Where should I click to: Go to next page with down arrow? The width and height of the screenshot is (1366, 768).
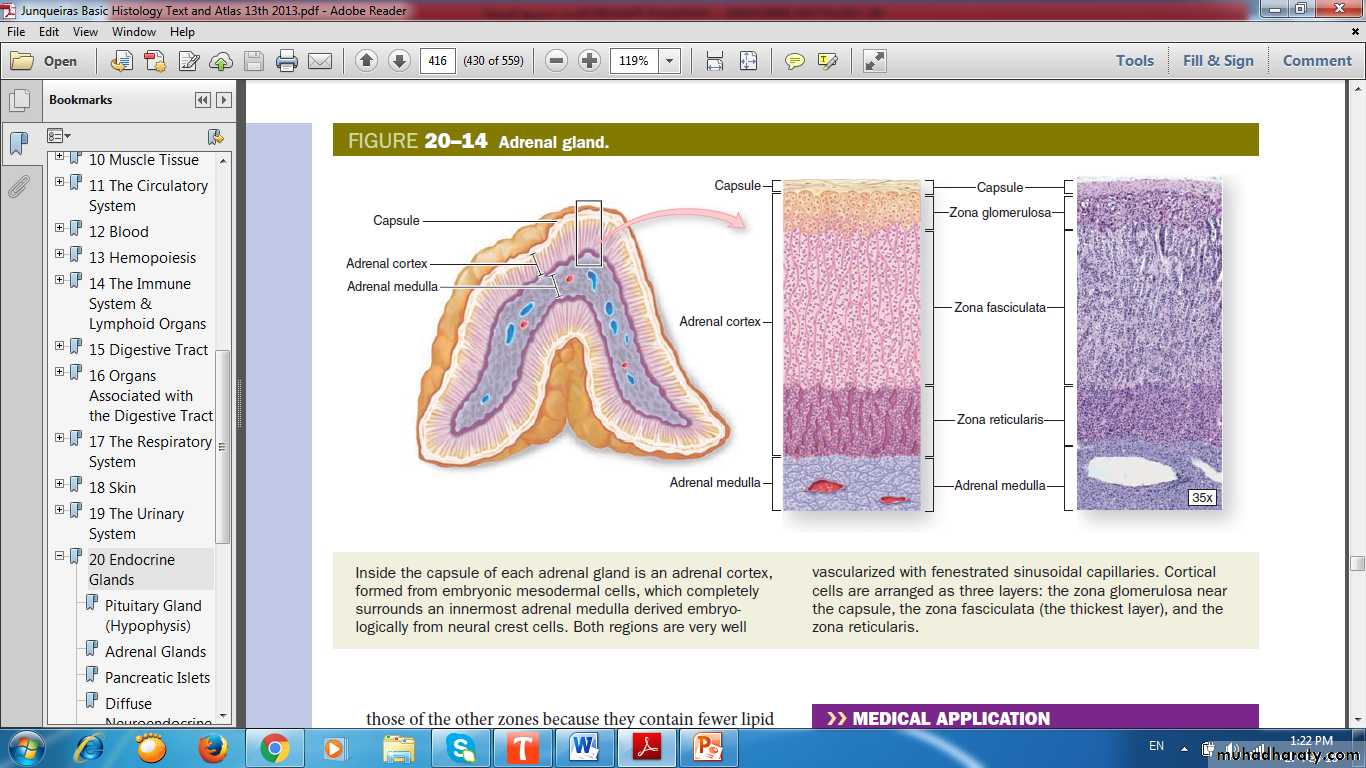[399, 61]
